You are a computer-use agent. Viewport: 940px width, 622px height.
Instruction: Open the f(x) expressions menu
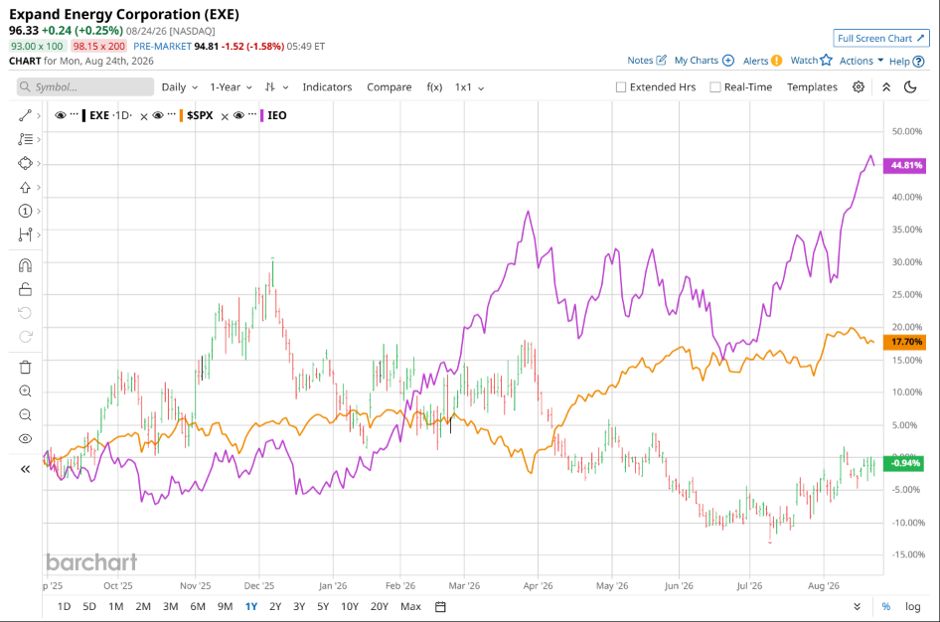435,87
